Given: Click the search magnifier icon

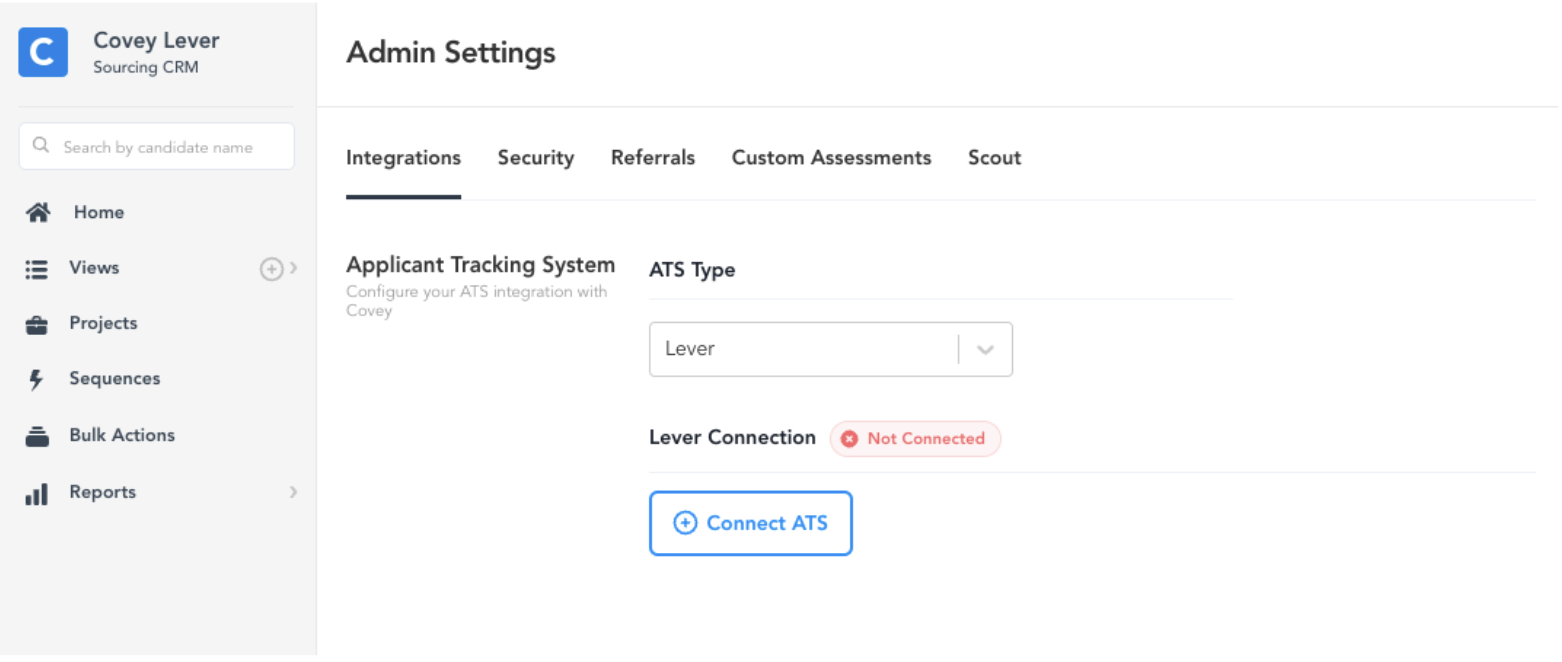Looking at the screenshot, I should tap(41, 146).
